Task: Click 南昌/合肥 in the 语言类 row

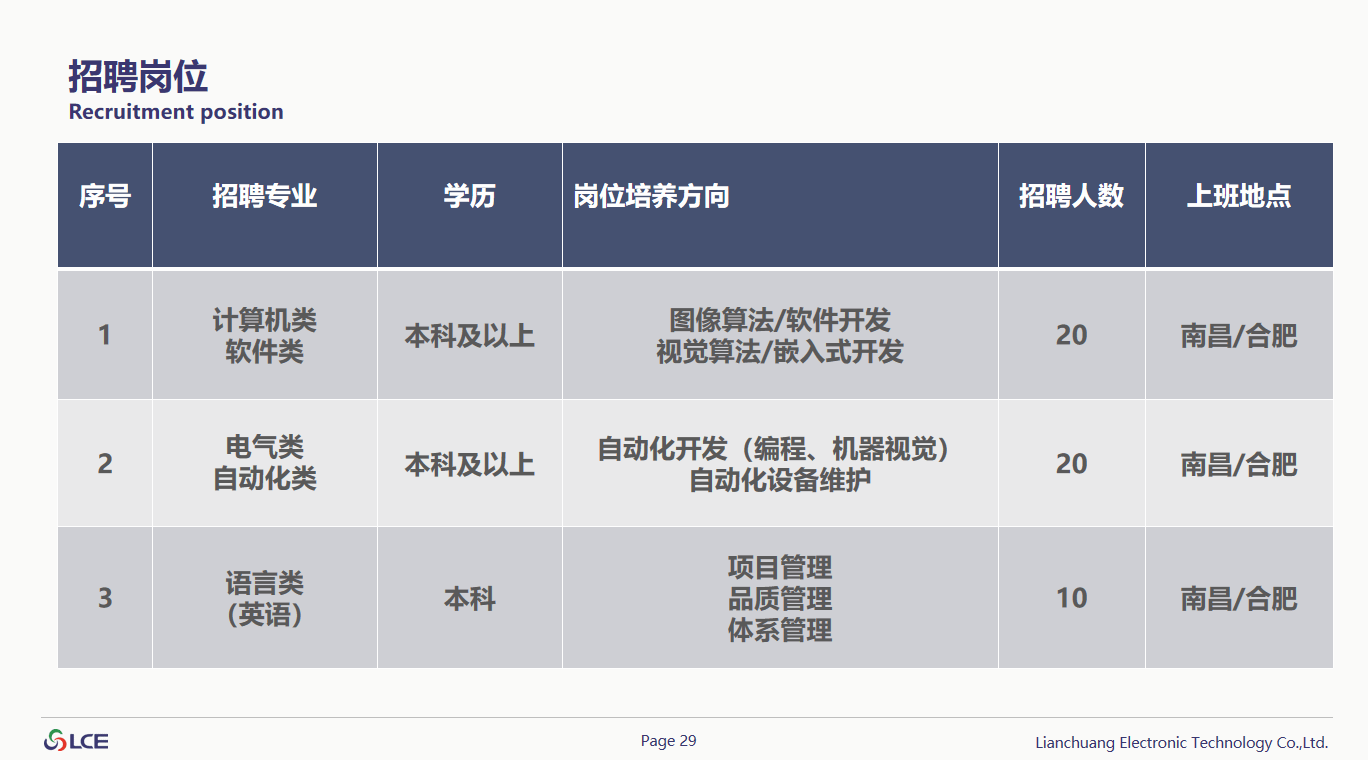Action: point(1239,599)
